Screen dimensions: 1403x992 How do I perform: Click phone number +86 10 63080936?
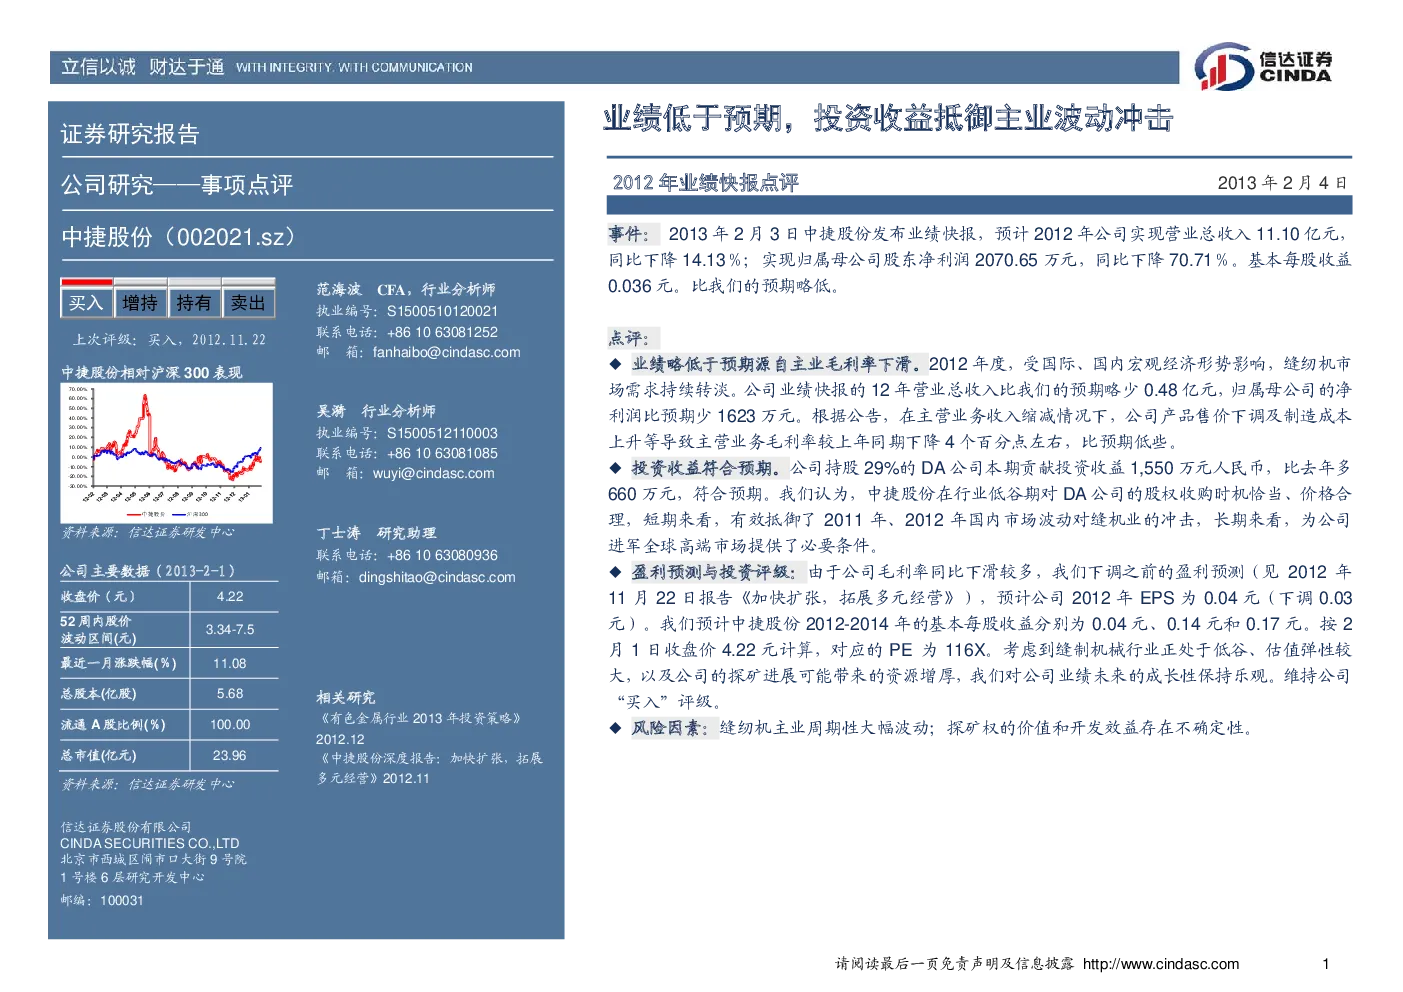pyautogui.click(x=442, y=555)
